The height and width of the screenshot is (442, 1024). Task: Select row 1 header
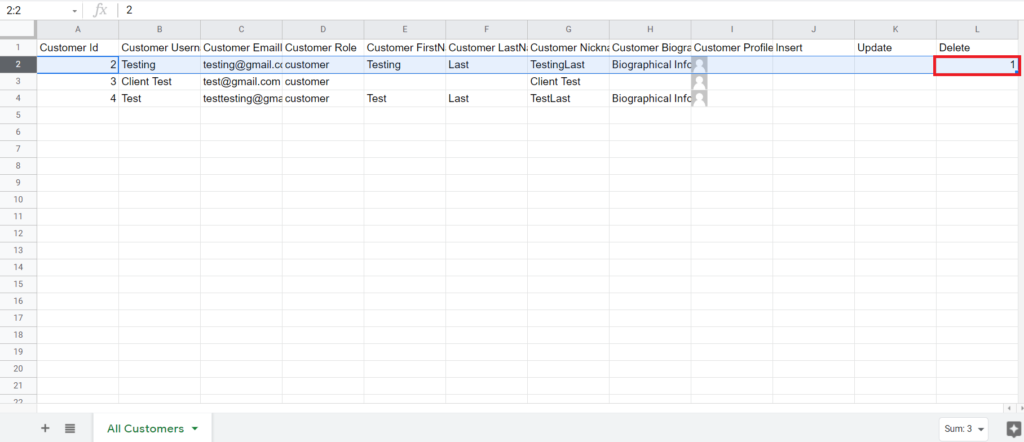click(18, 48)
